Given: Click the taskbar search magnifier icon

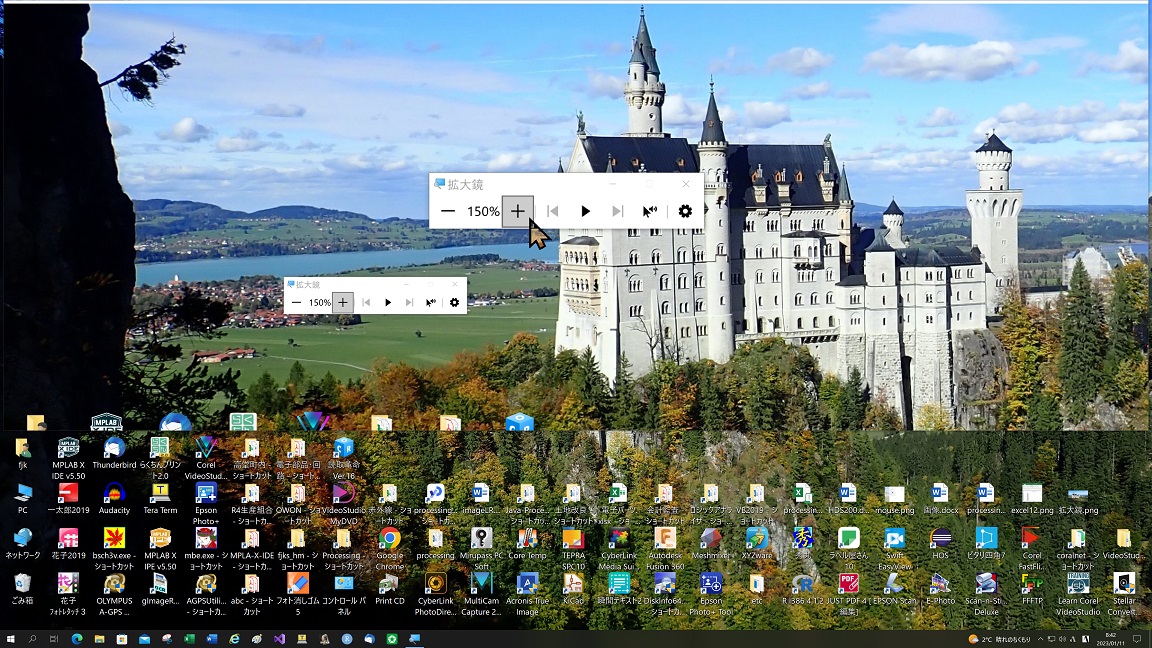Looking at the screenshot, I should pyautogui.click(x=33, y=638).
